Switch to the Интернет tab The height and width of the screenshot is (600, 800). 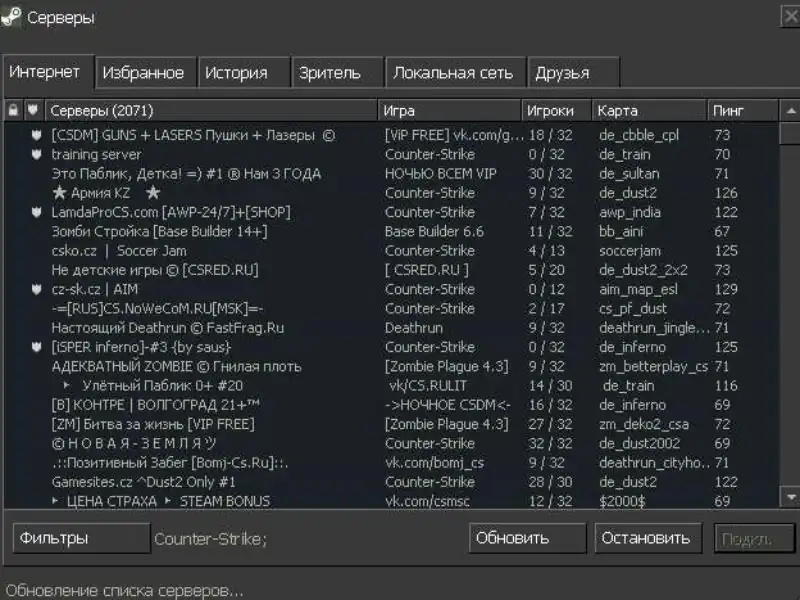point(48,72)
